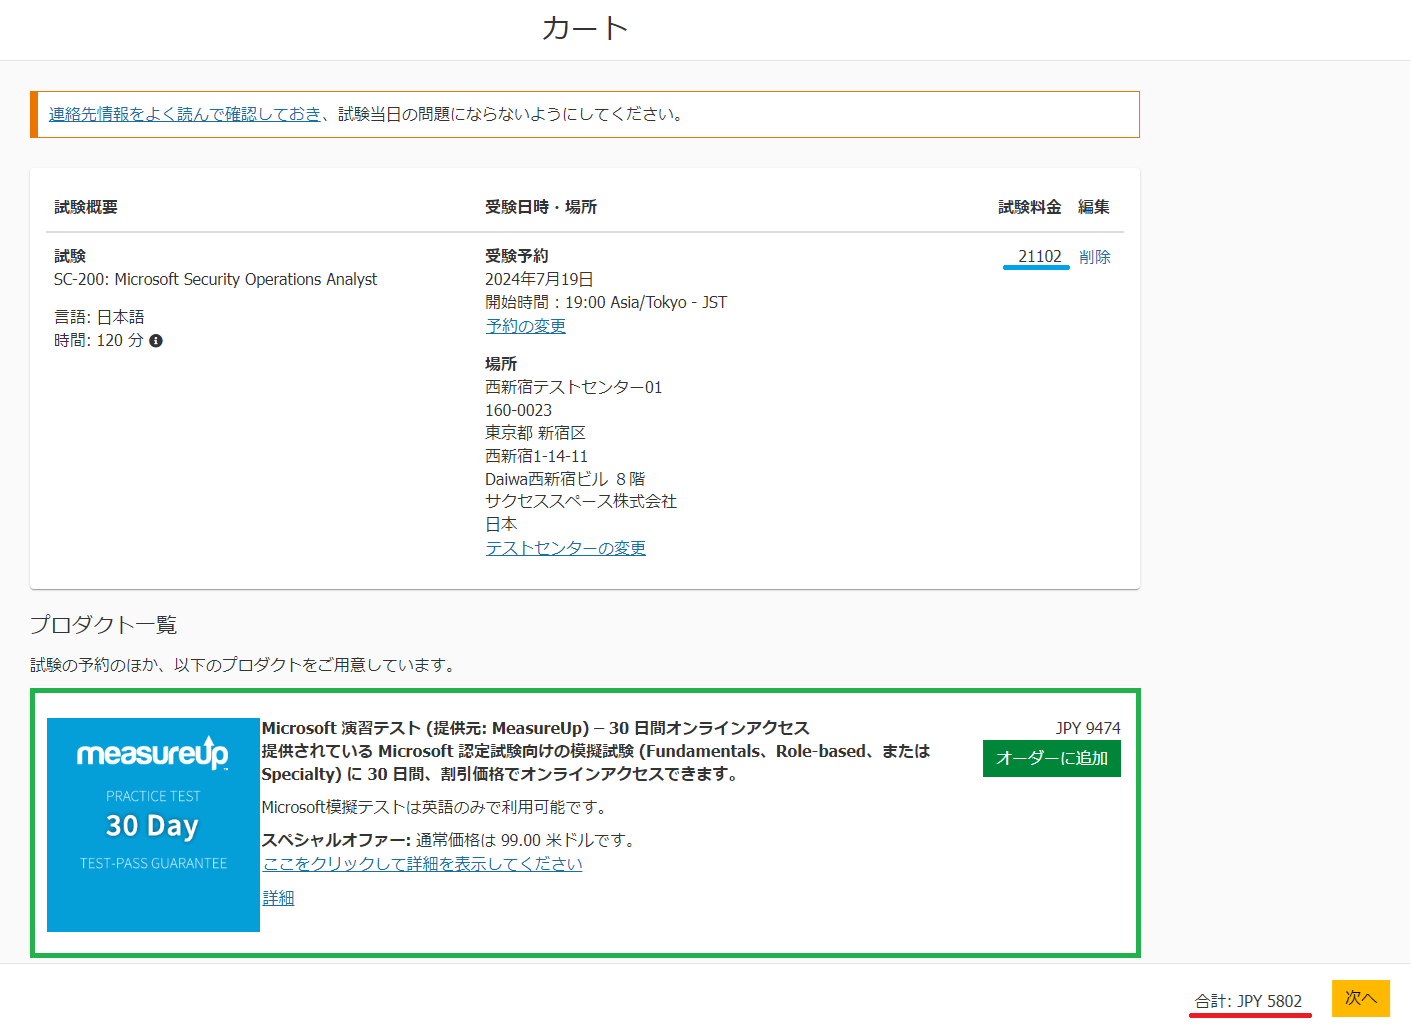Screen dimensions: 1412x1024
Task: Click the 編集 column header
Action: click(x=1094, y=207)
